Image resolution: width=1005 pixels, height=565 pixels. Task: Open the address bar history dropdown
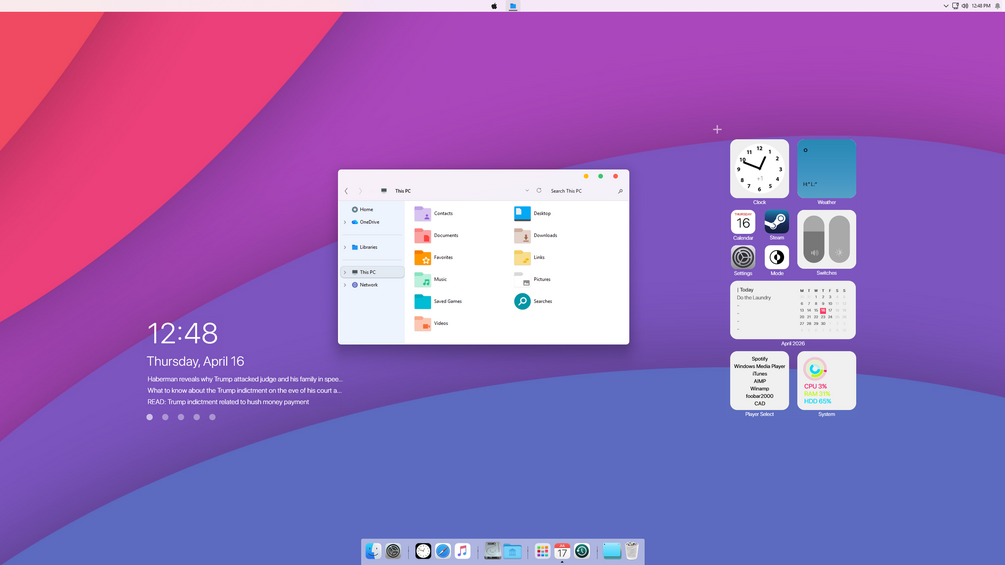(527, 191)
